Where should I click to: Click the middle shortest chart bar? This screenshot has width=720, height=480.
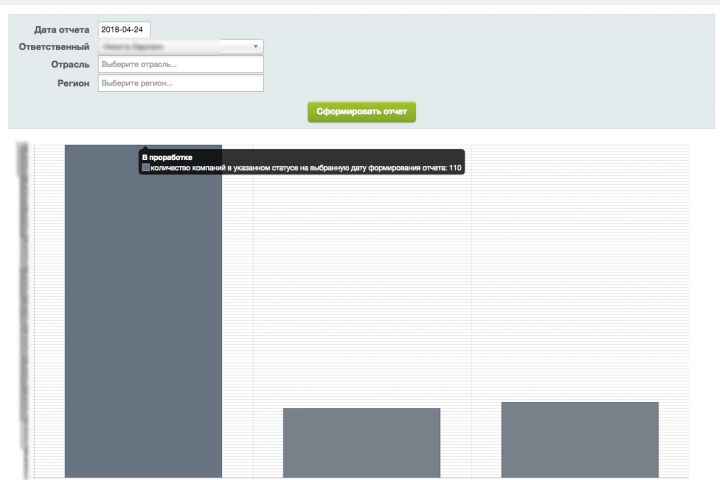(x=362, y=443)
